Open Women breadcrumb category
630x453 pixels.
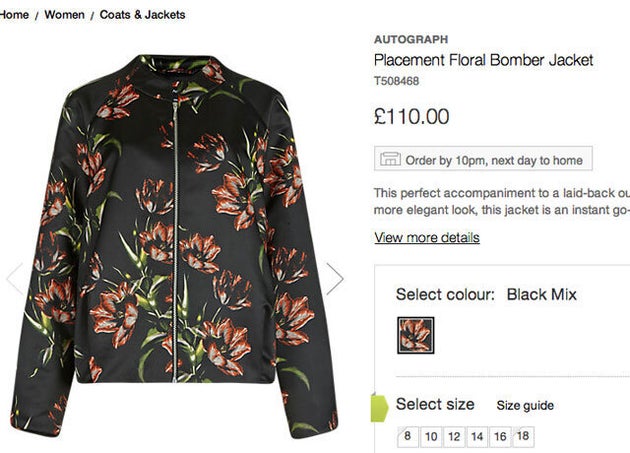pos(64,15)
